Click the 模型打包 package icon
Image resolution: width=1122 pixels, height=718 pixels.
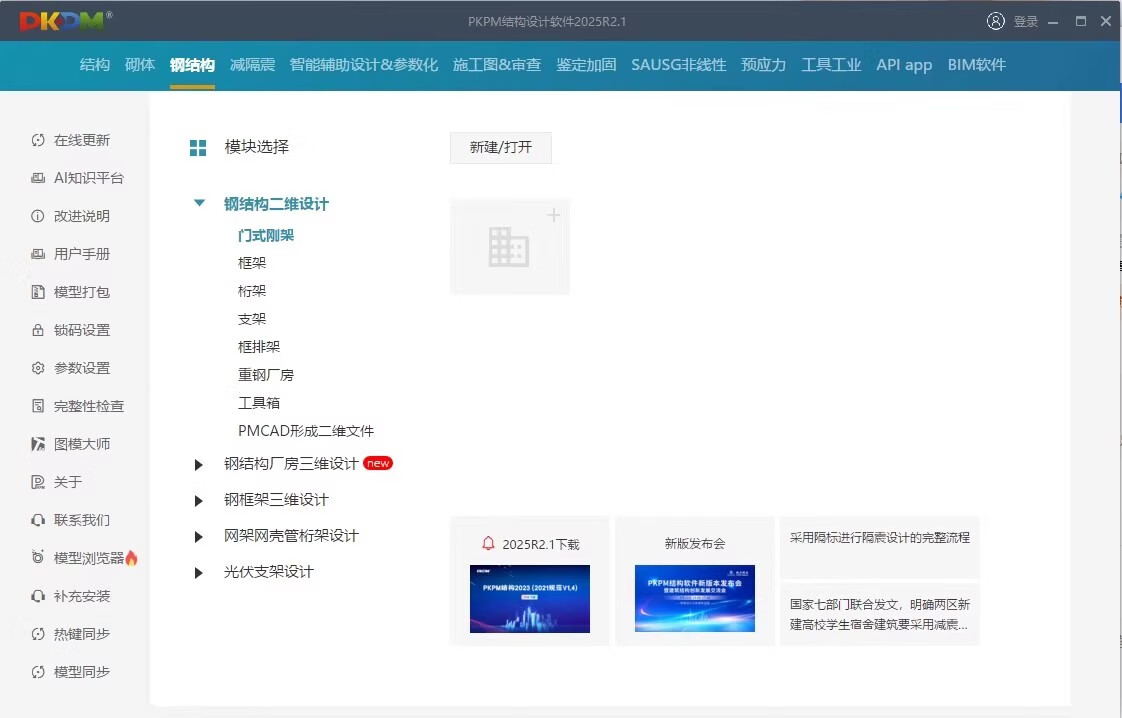pyautogui.click(x=38, y=292)
